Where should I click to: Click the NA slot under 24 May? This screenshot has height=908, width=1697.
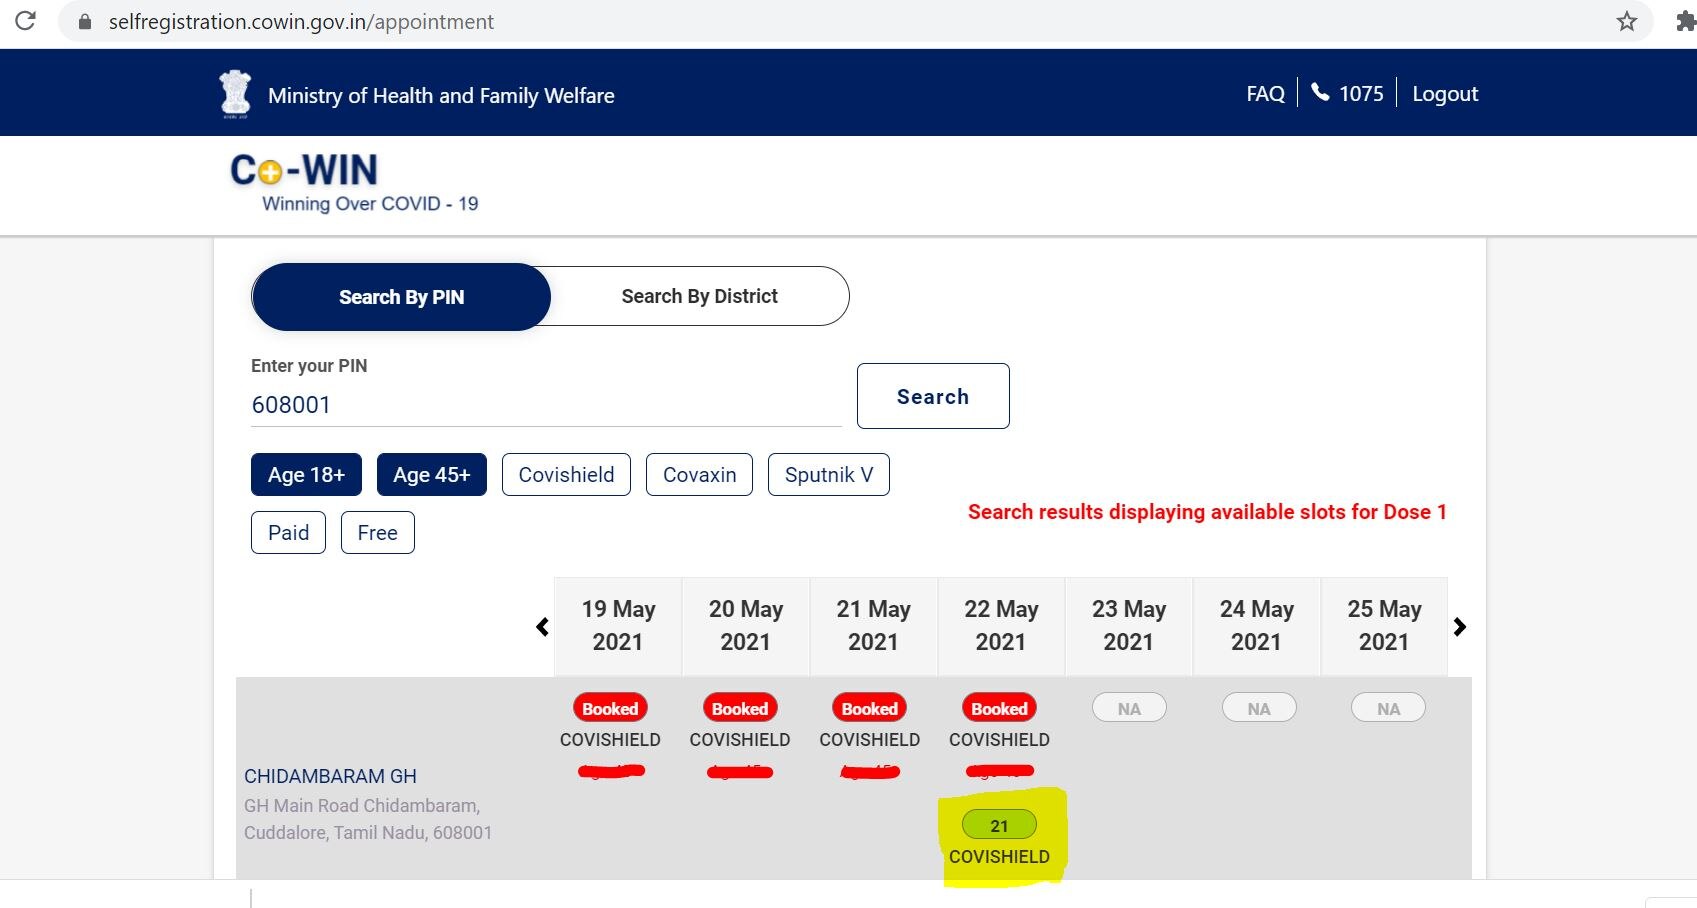coord(1259,708)
